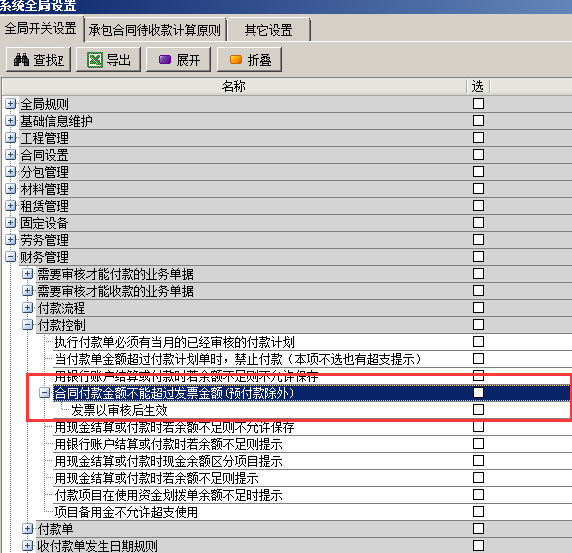The width and height of the screenshot is (572, 553).
Task: Enable 执行付款单必须有当月的已经审核的付款计划 checkbox
Action: click(x=478, y=342)
